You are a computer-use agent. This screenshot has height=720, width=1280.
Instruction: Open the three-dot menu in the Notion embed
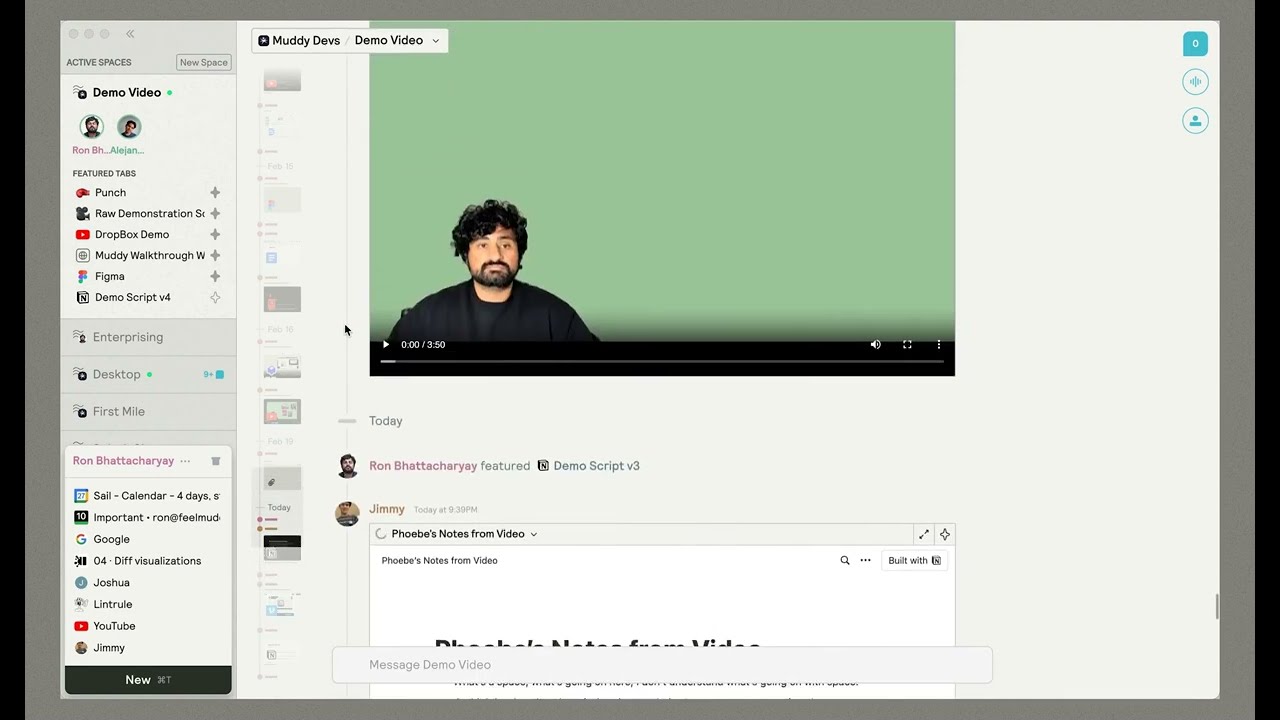[865, 561]
